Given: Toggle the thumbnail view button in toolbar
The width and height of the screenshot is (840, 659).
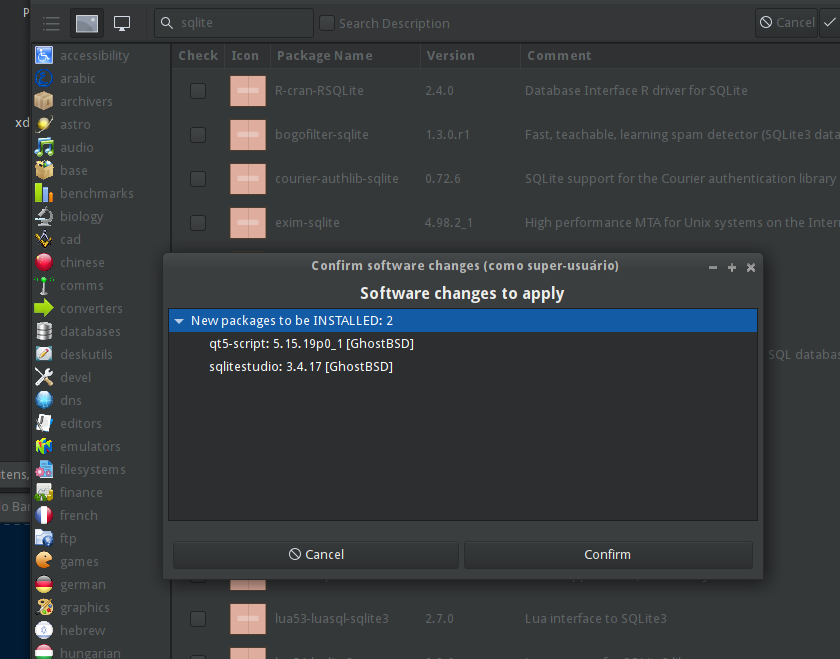Looking at the screenshot, I should point(87,23).
